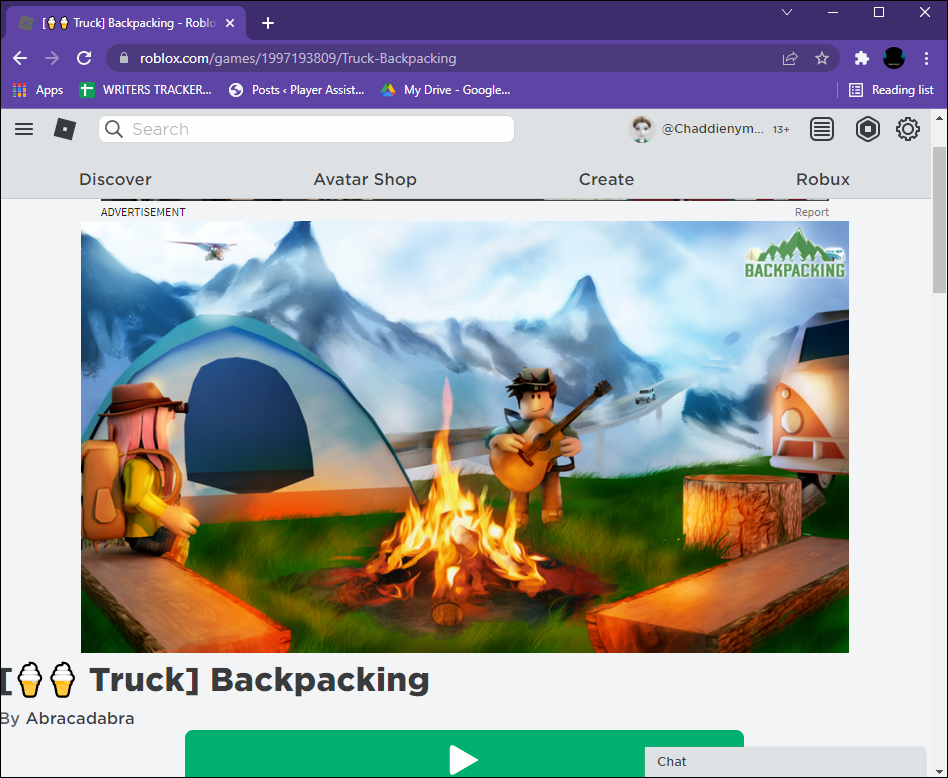Minimize the Chrome window
Image resolution: width=948 pixels, height=778 pixels.
coord(833,12)
